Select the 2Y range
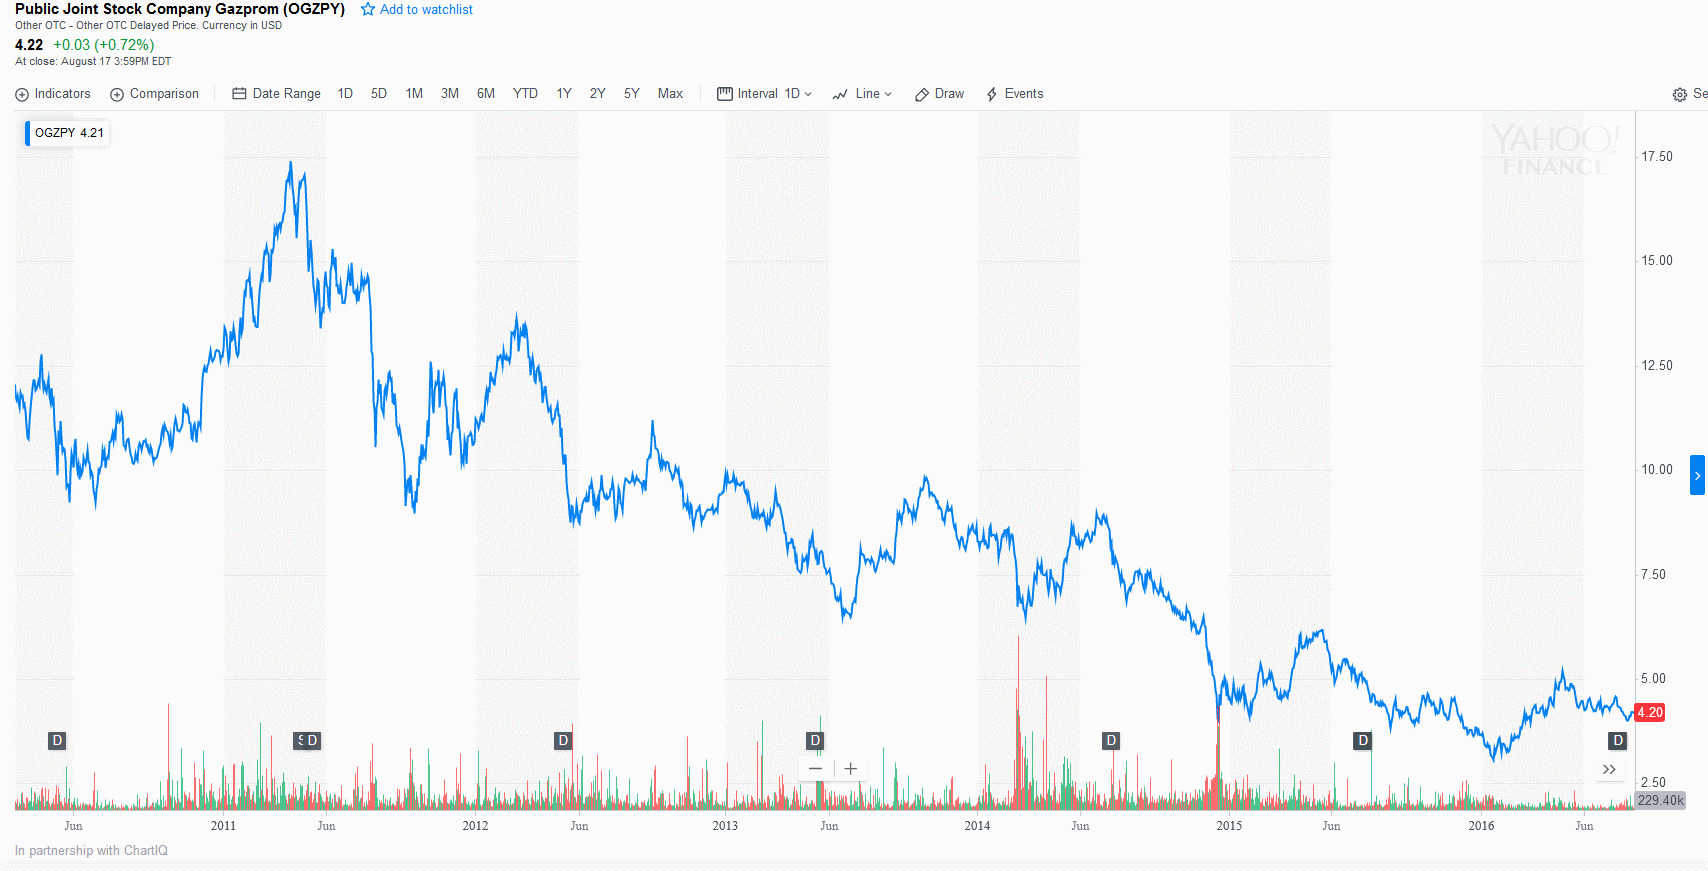 (x=597, y=94)
